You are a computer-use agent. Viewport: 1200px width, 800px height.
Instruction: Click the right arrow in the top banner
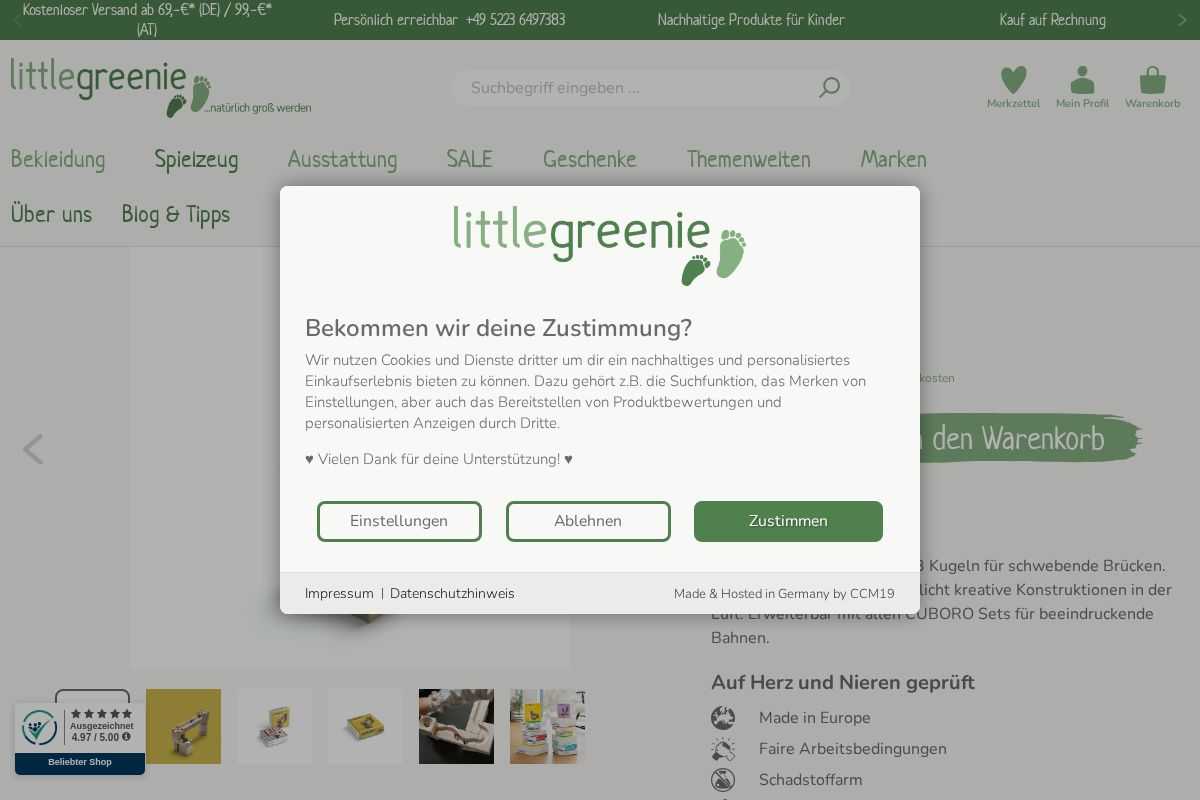point(1182,20)
